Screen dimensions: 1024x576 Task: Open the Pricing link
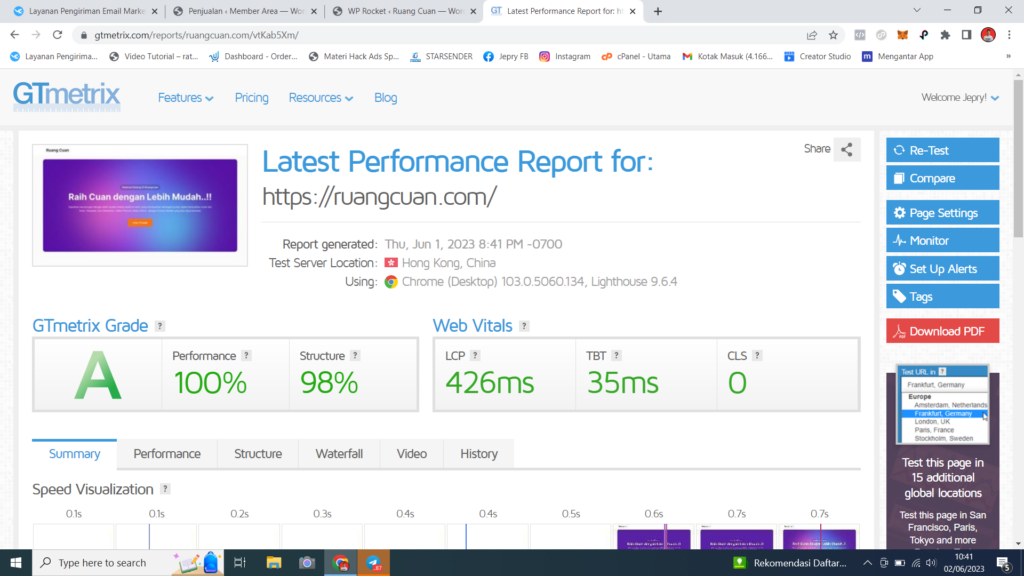coord(251,98)
